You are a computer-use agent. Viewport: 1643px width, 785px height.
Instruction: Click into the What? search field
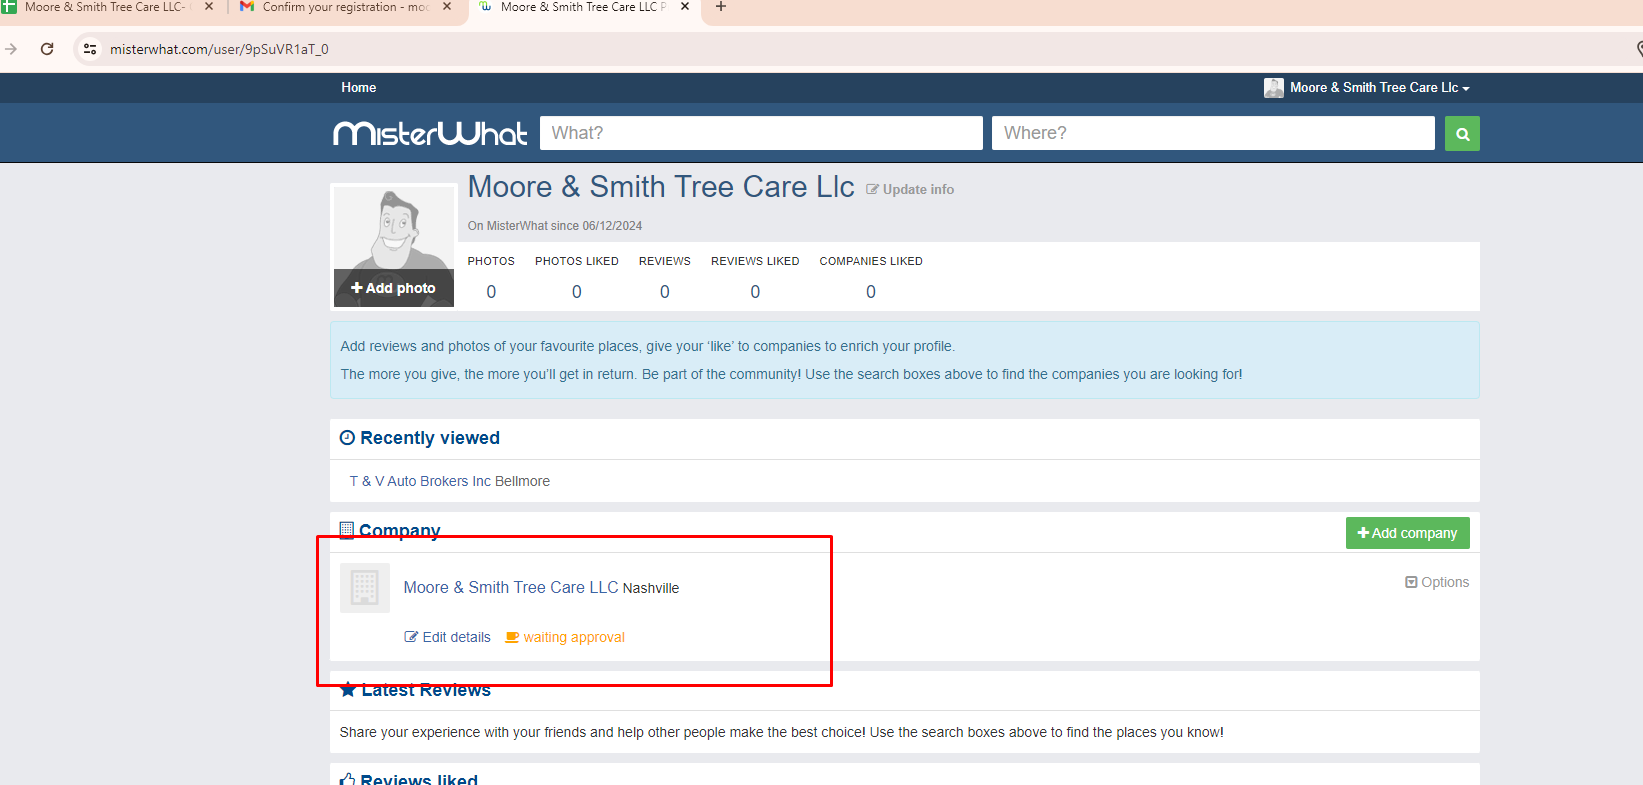point(760,133)
